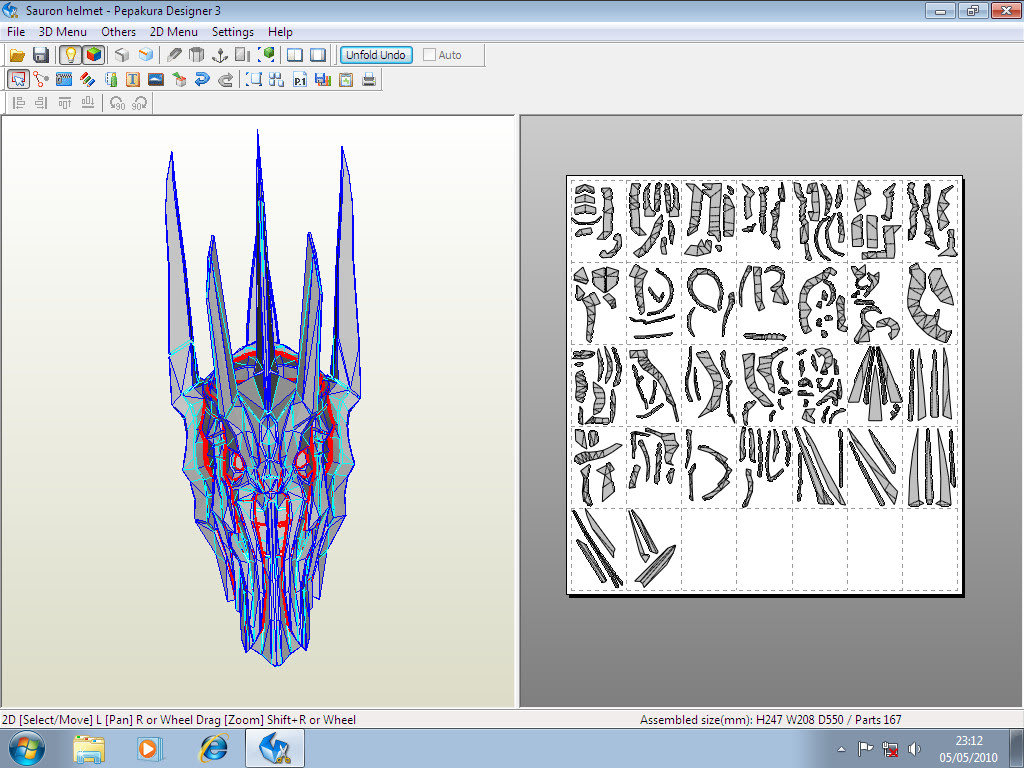The width and height of the screenshot is (1024, 768).
Task: Print the pattern with the printer icon
Action: click(369, 80)
